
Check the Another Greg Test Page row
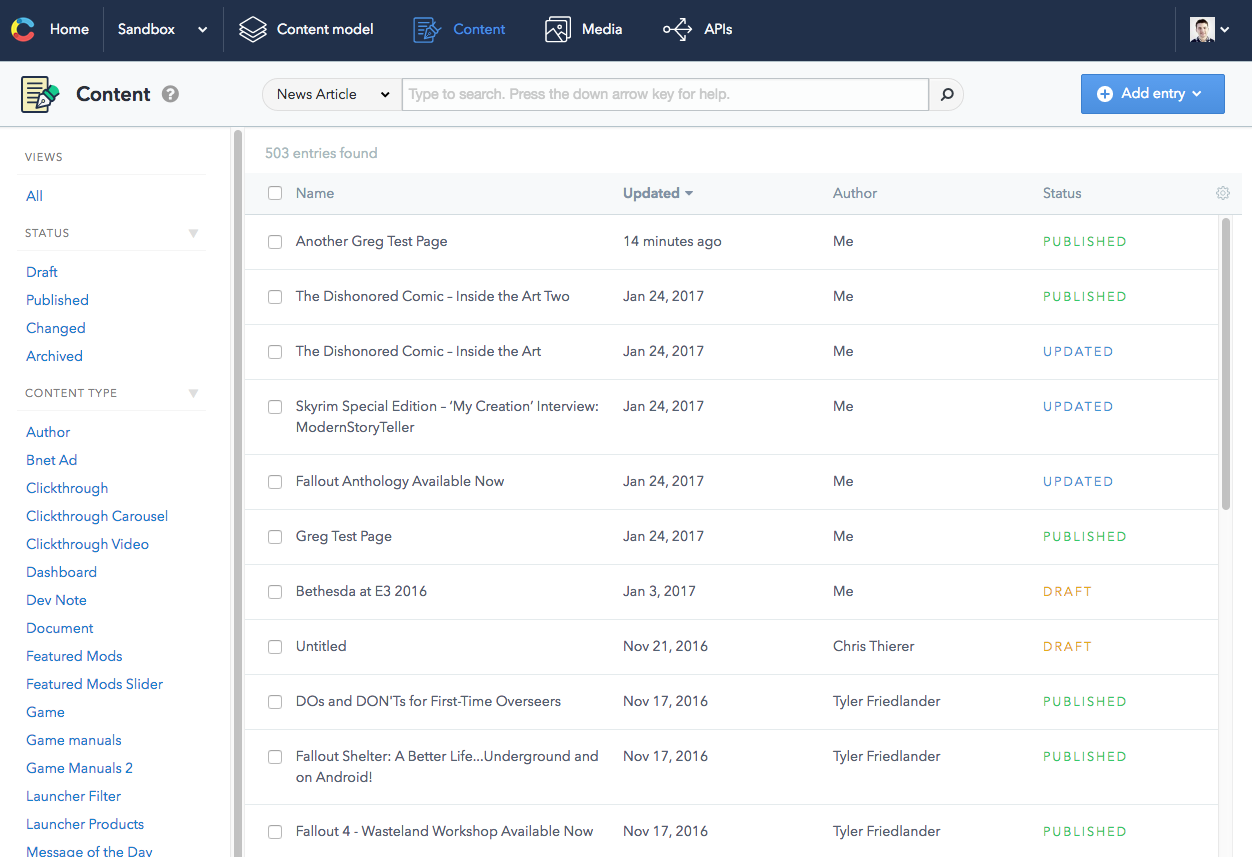[x=275, y=241]
